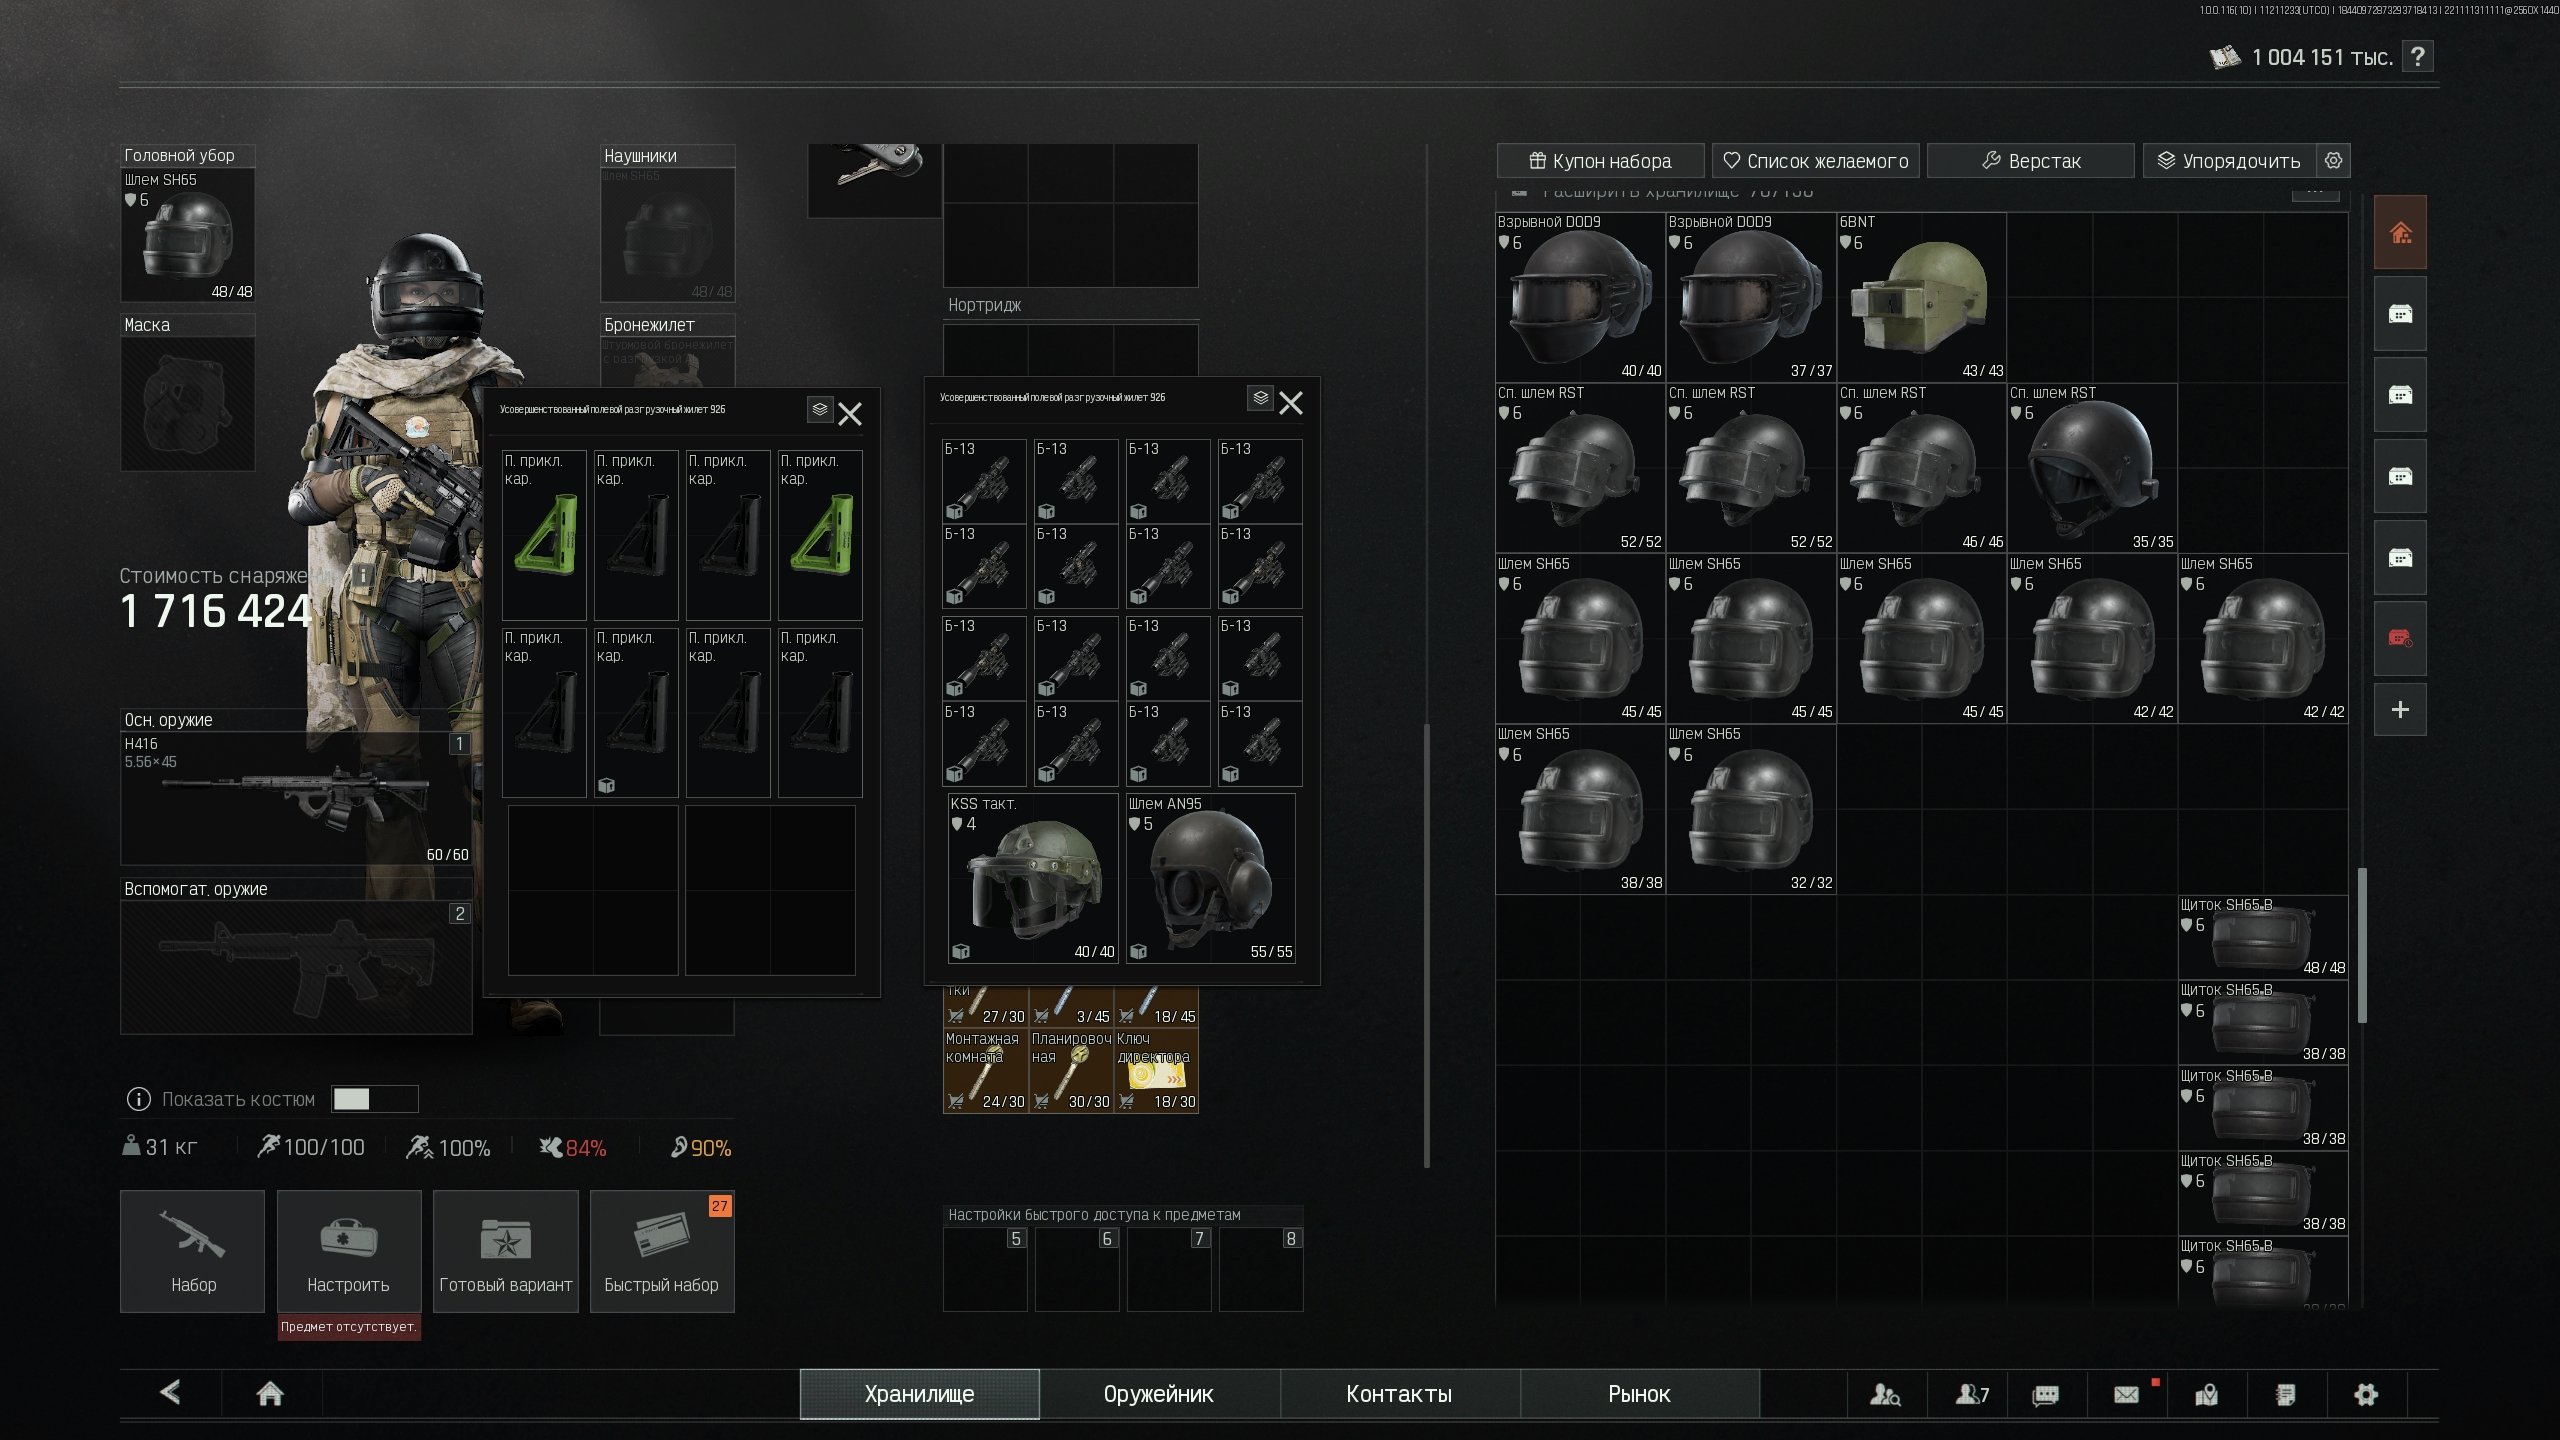Open the Быстрый набор quick kit
2560x1440 pixels.
662,1251
